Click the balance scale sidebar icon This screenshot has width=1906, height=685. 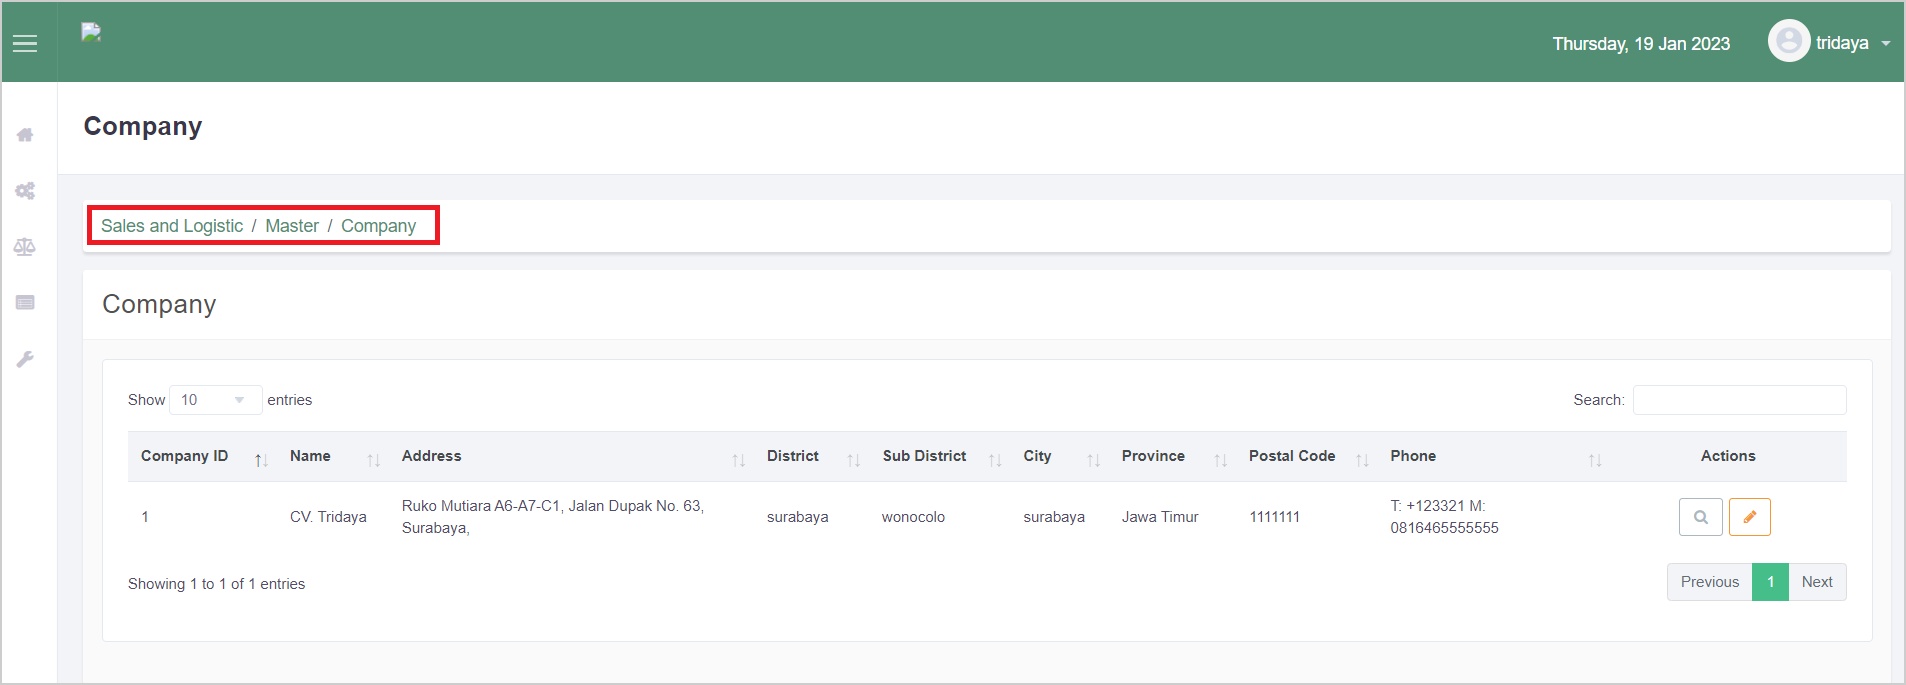pyautogui.click(x=25, y=247)
